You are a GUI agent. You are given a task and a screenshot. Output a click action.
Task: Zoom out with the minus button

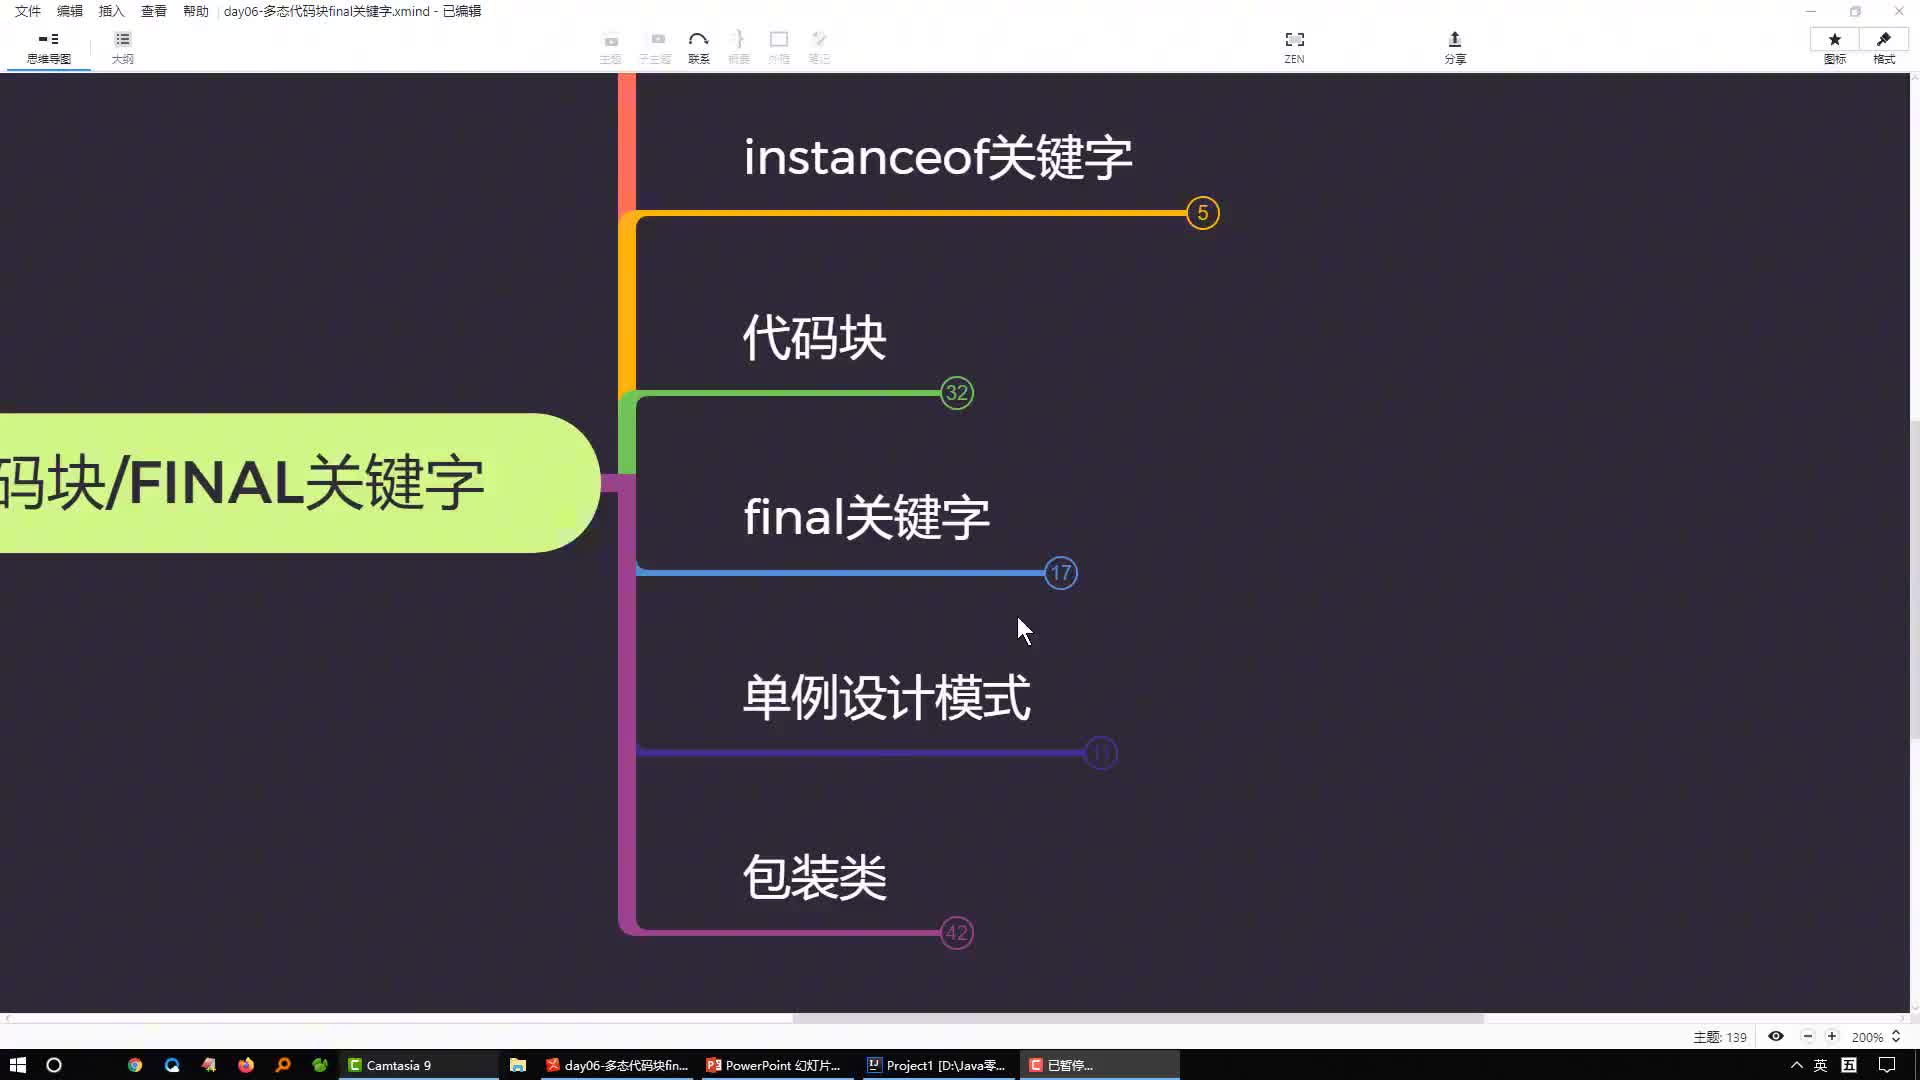(x=1807, y=1037)
